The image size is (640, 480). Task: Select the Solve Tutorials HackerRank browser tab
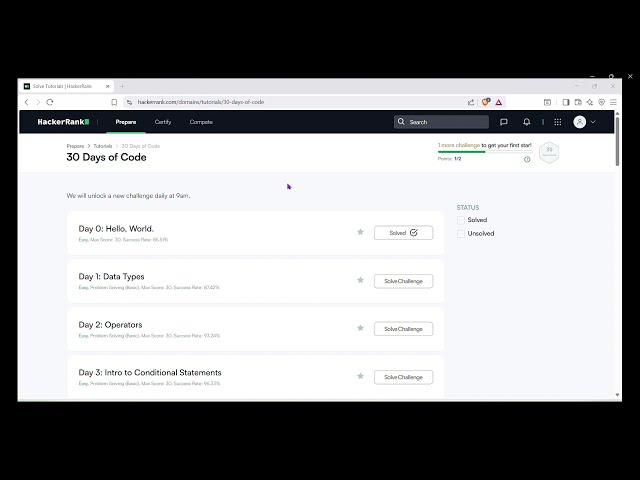point(66,87)
